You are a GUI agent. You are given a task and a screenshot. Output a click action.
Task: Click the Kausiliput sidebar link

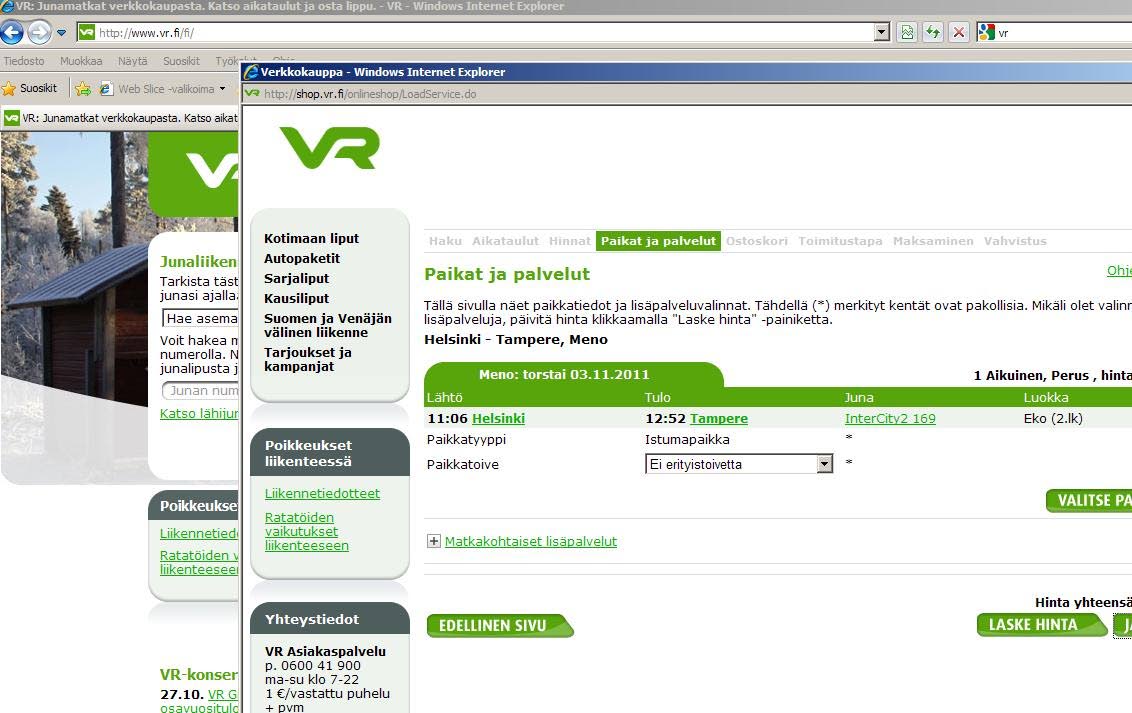296,298
